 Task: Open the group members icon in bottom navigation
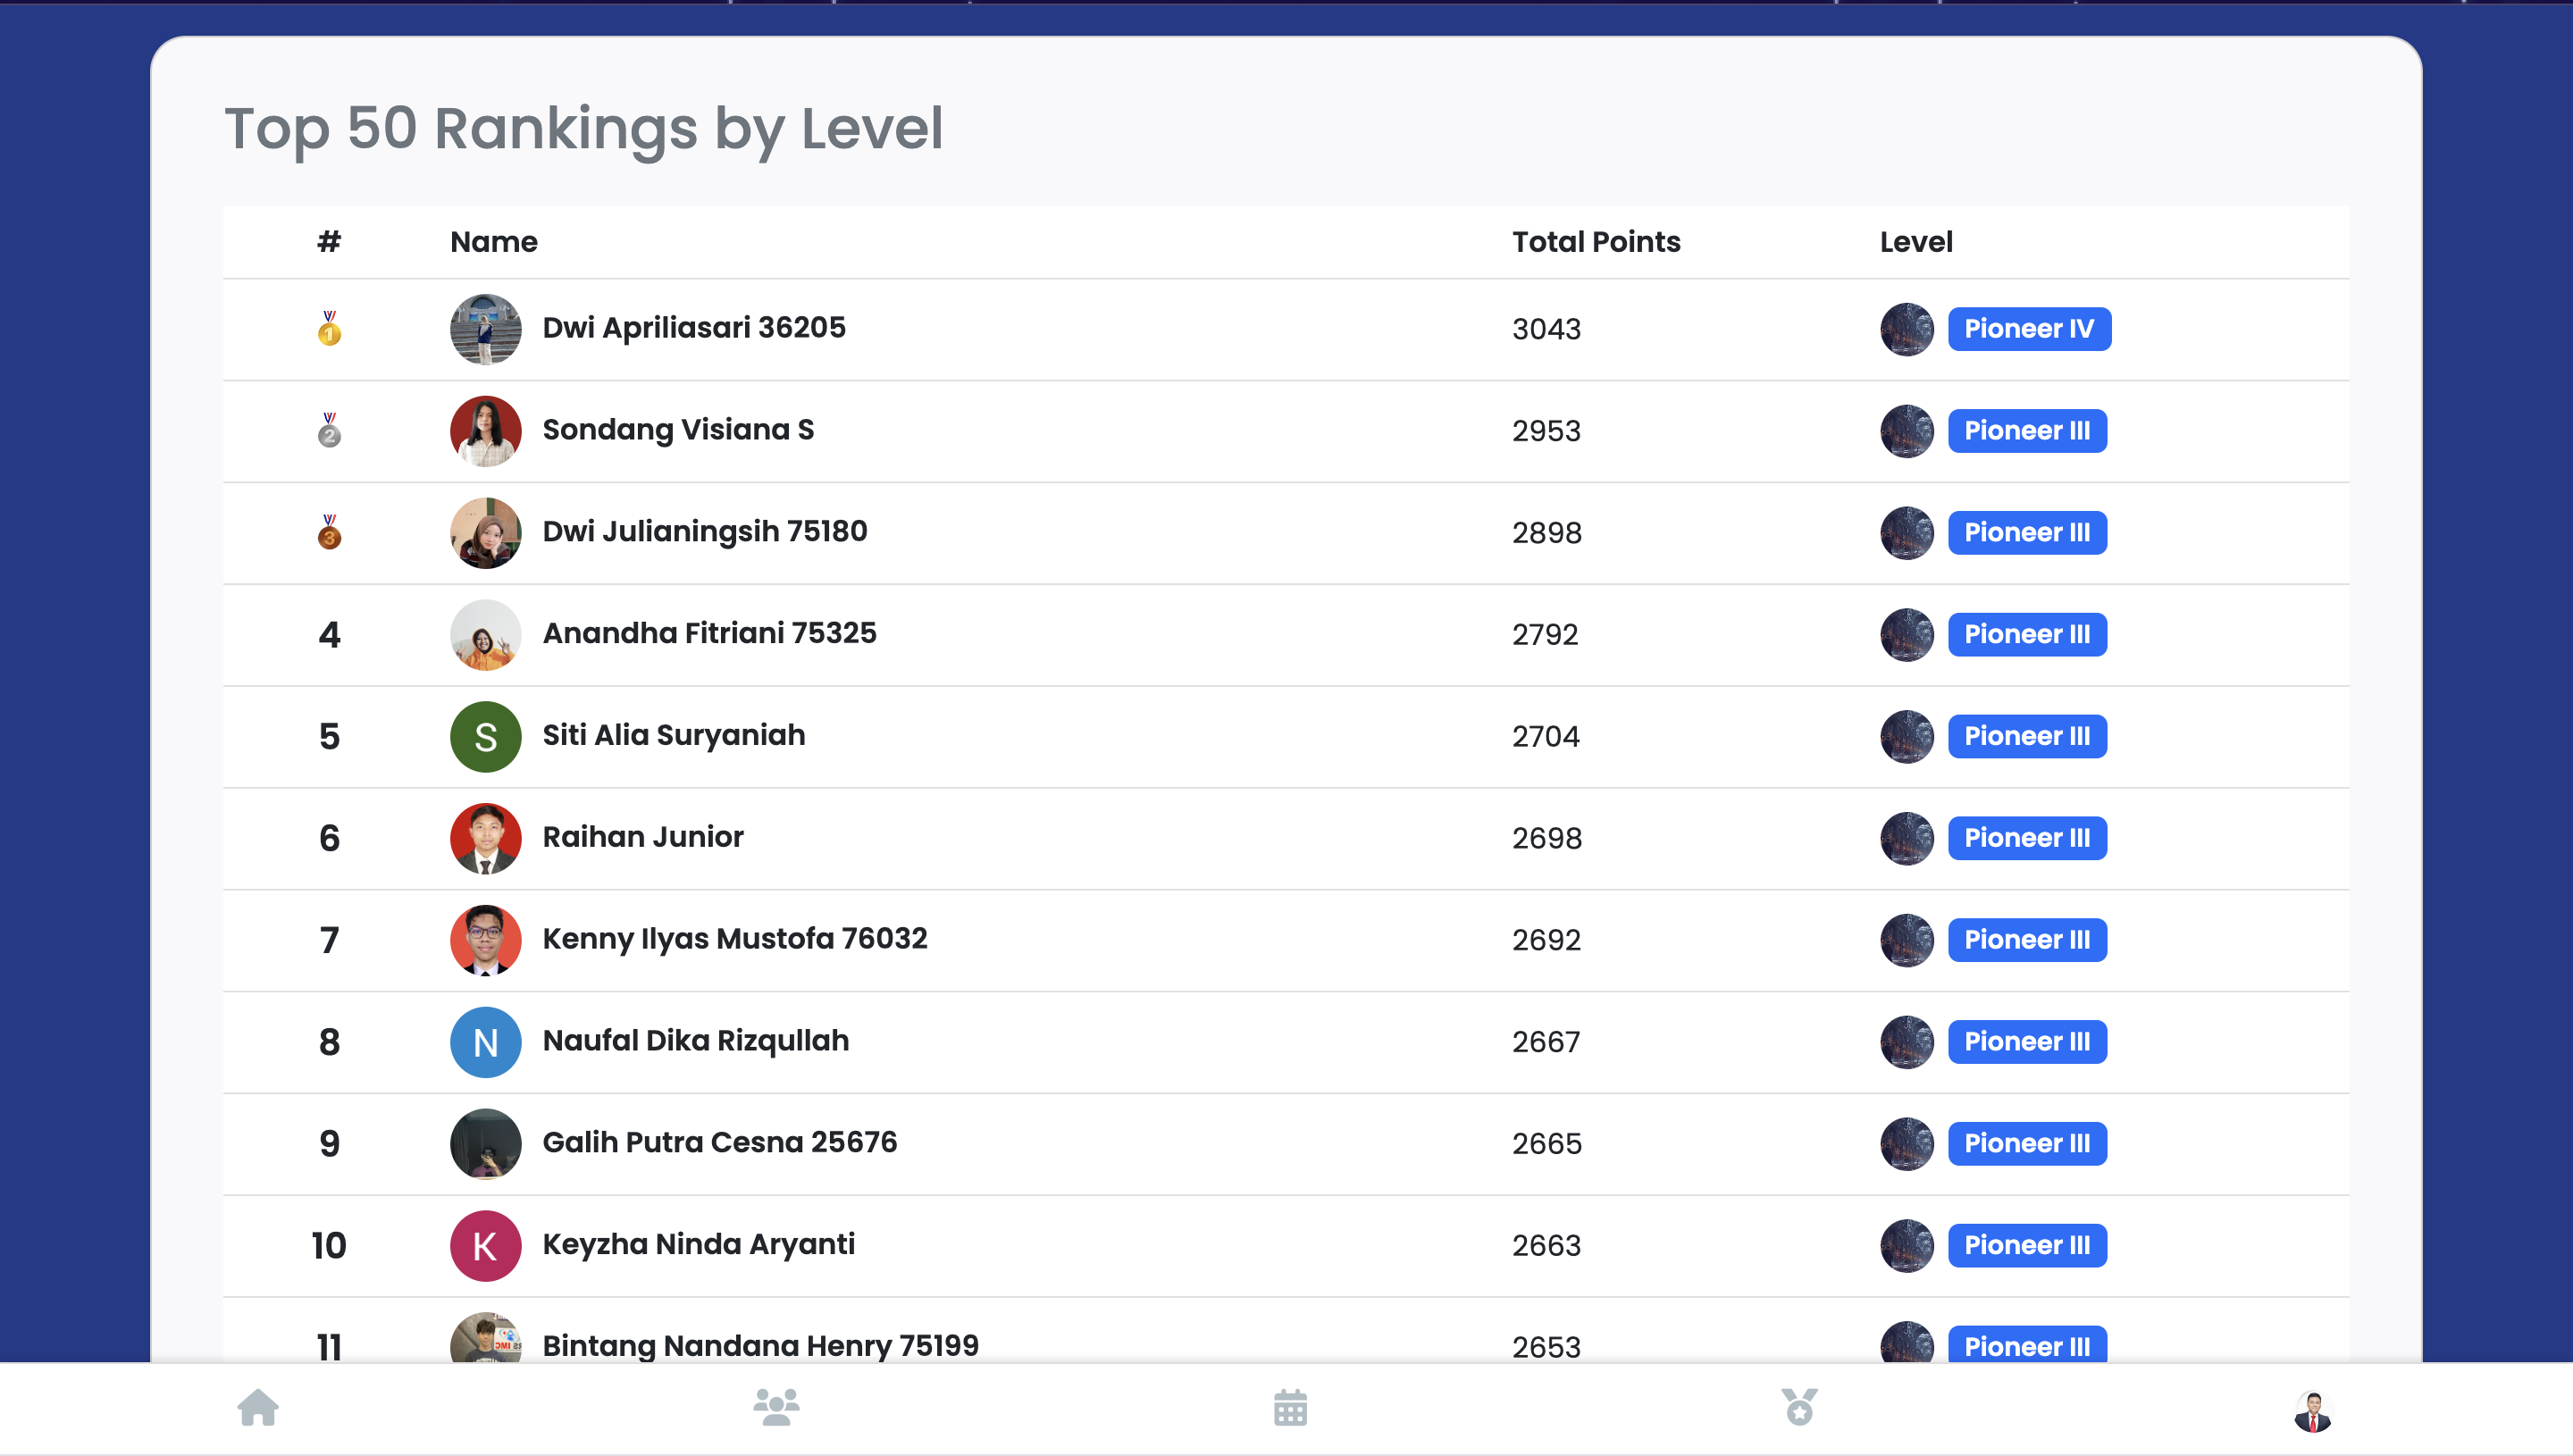coord(776,1407)
